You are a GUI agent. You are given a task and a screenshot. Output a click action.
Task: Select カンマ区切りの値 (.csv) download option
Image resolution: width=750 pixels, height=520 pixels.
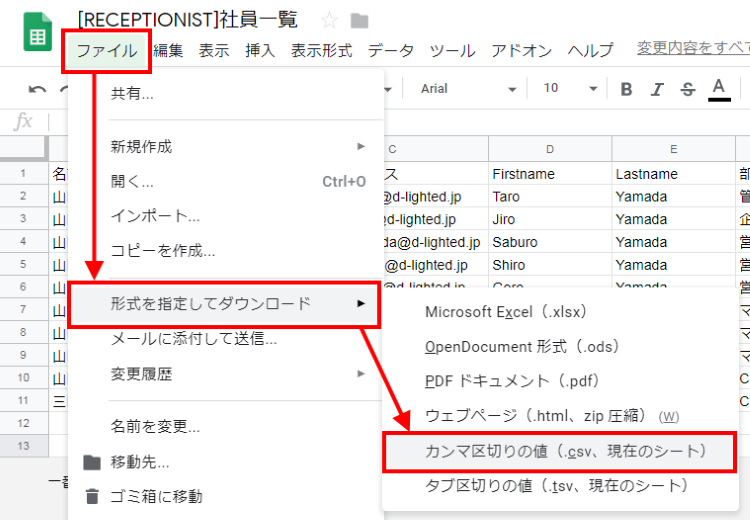point(565,451)
